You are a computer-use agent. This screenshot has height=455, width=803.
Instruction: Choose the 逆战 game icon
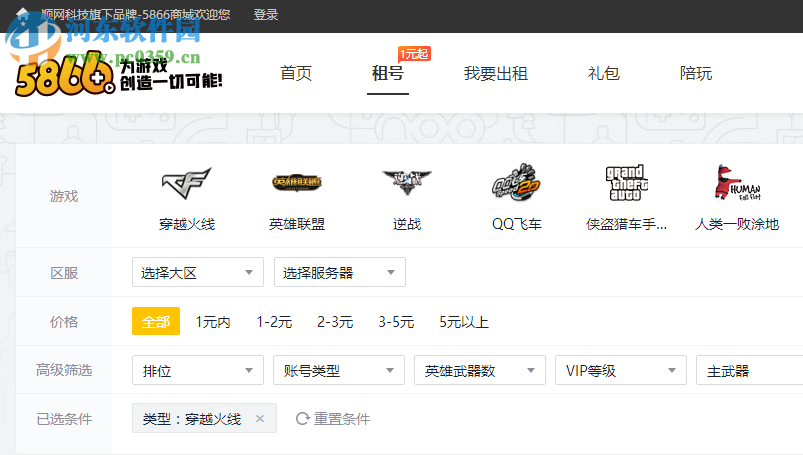point(407,183)
